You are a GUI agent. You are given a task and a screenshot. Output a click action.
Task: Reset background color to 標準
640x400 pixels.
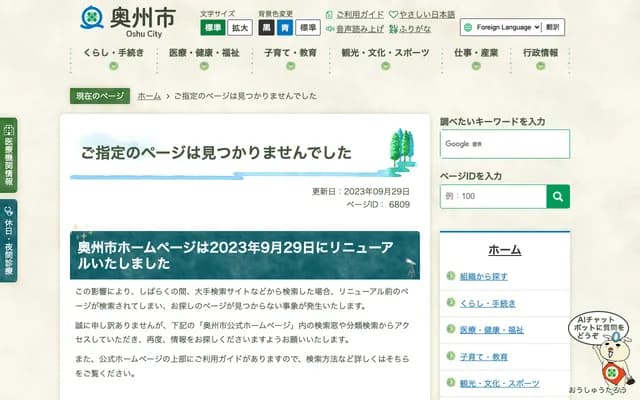click(x=308, y=28)
